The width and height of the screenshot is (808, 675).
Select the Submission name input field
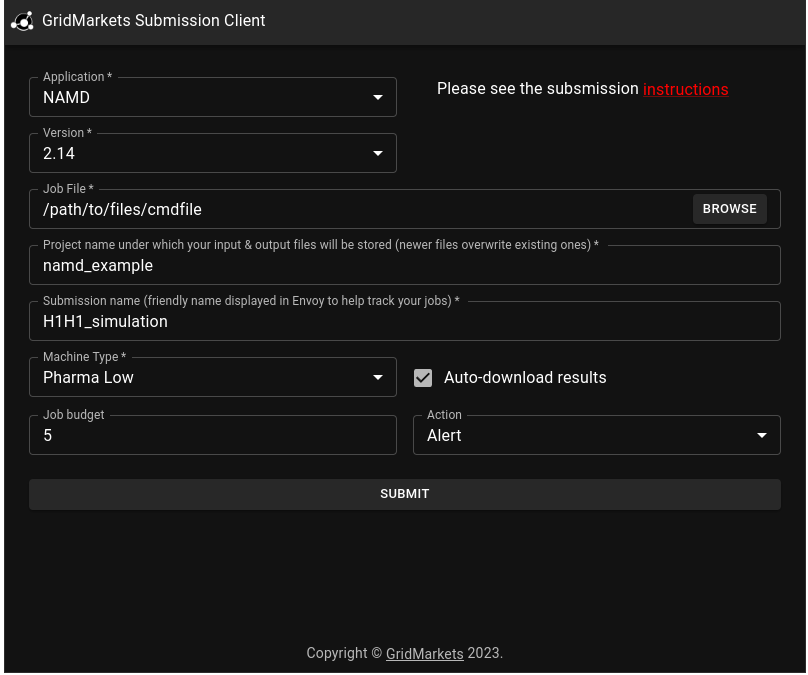click(x=405, y=322)
